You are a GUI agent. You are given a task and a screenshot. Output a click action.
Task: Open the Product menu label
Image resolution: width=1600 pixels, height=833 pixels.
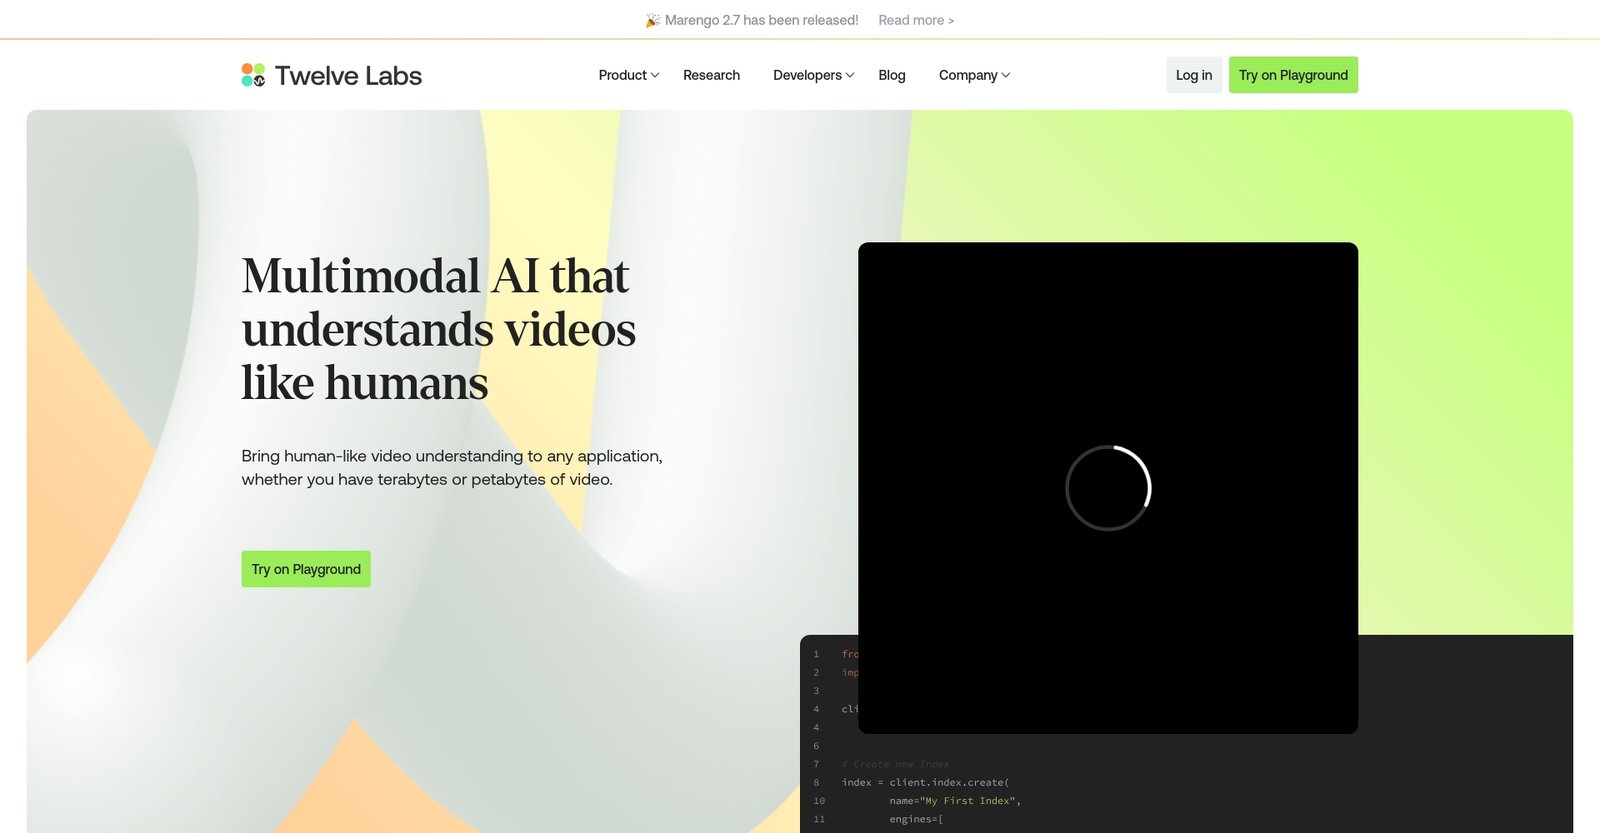[x=622, y=75]
